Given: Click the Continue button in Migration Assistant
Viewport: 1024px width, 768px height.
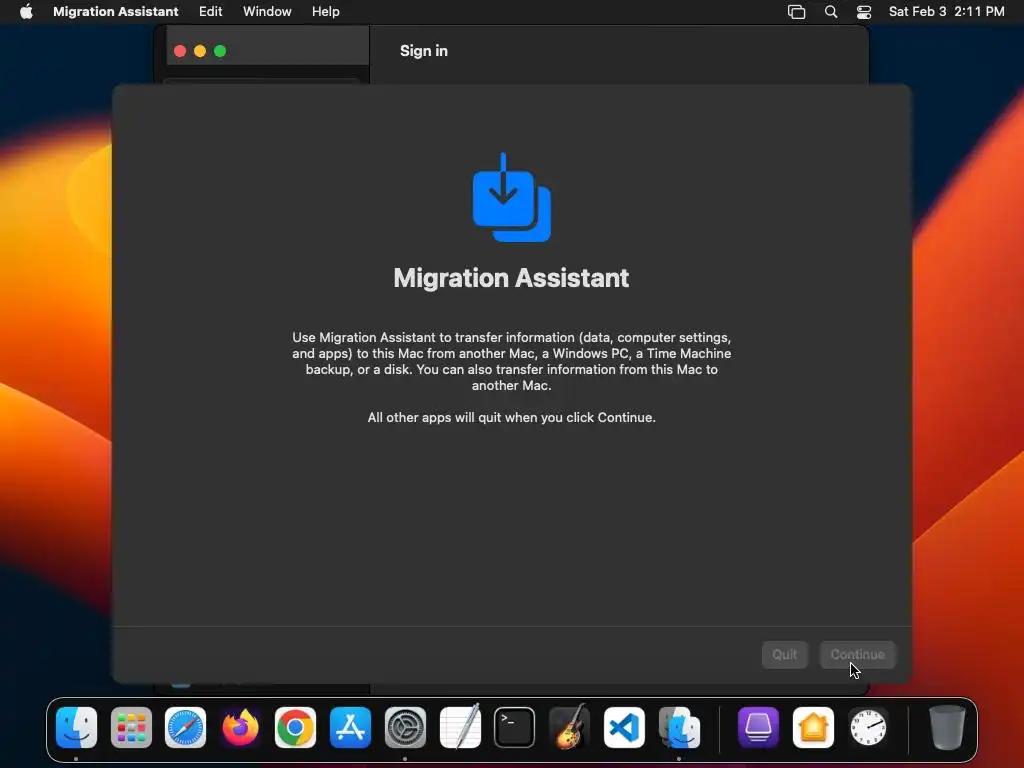Looking at the screenshot, I should 857,654.
